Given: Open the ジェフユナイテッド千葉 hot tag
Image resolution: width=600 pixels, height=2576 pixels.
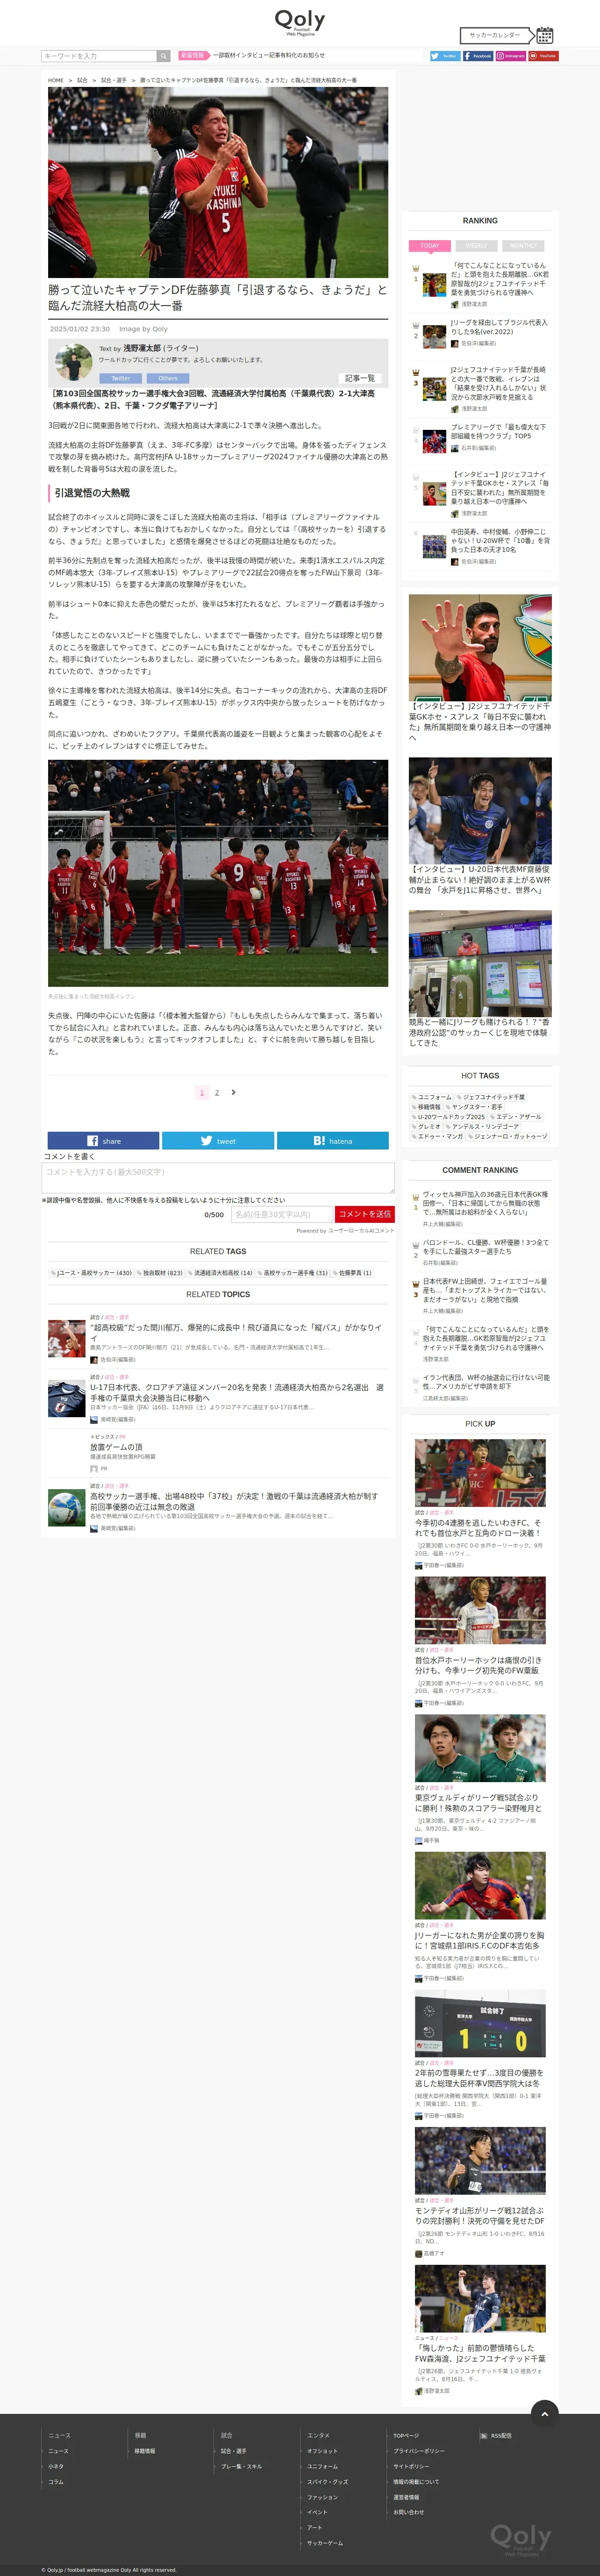Looking at the screenshot, I should 491,1097.
